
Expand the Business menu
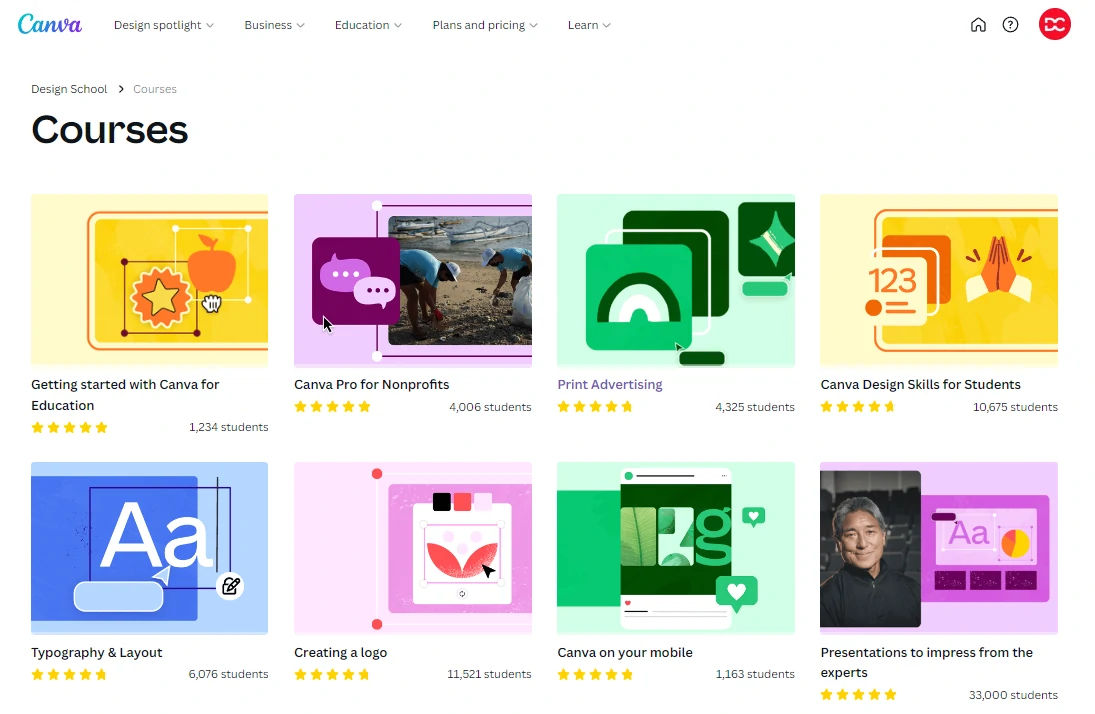[274, 25]
